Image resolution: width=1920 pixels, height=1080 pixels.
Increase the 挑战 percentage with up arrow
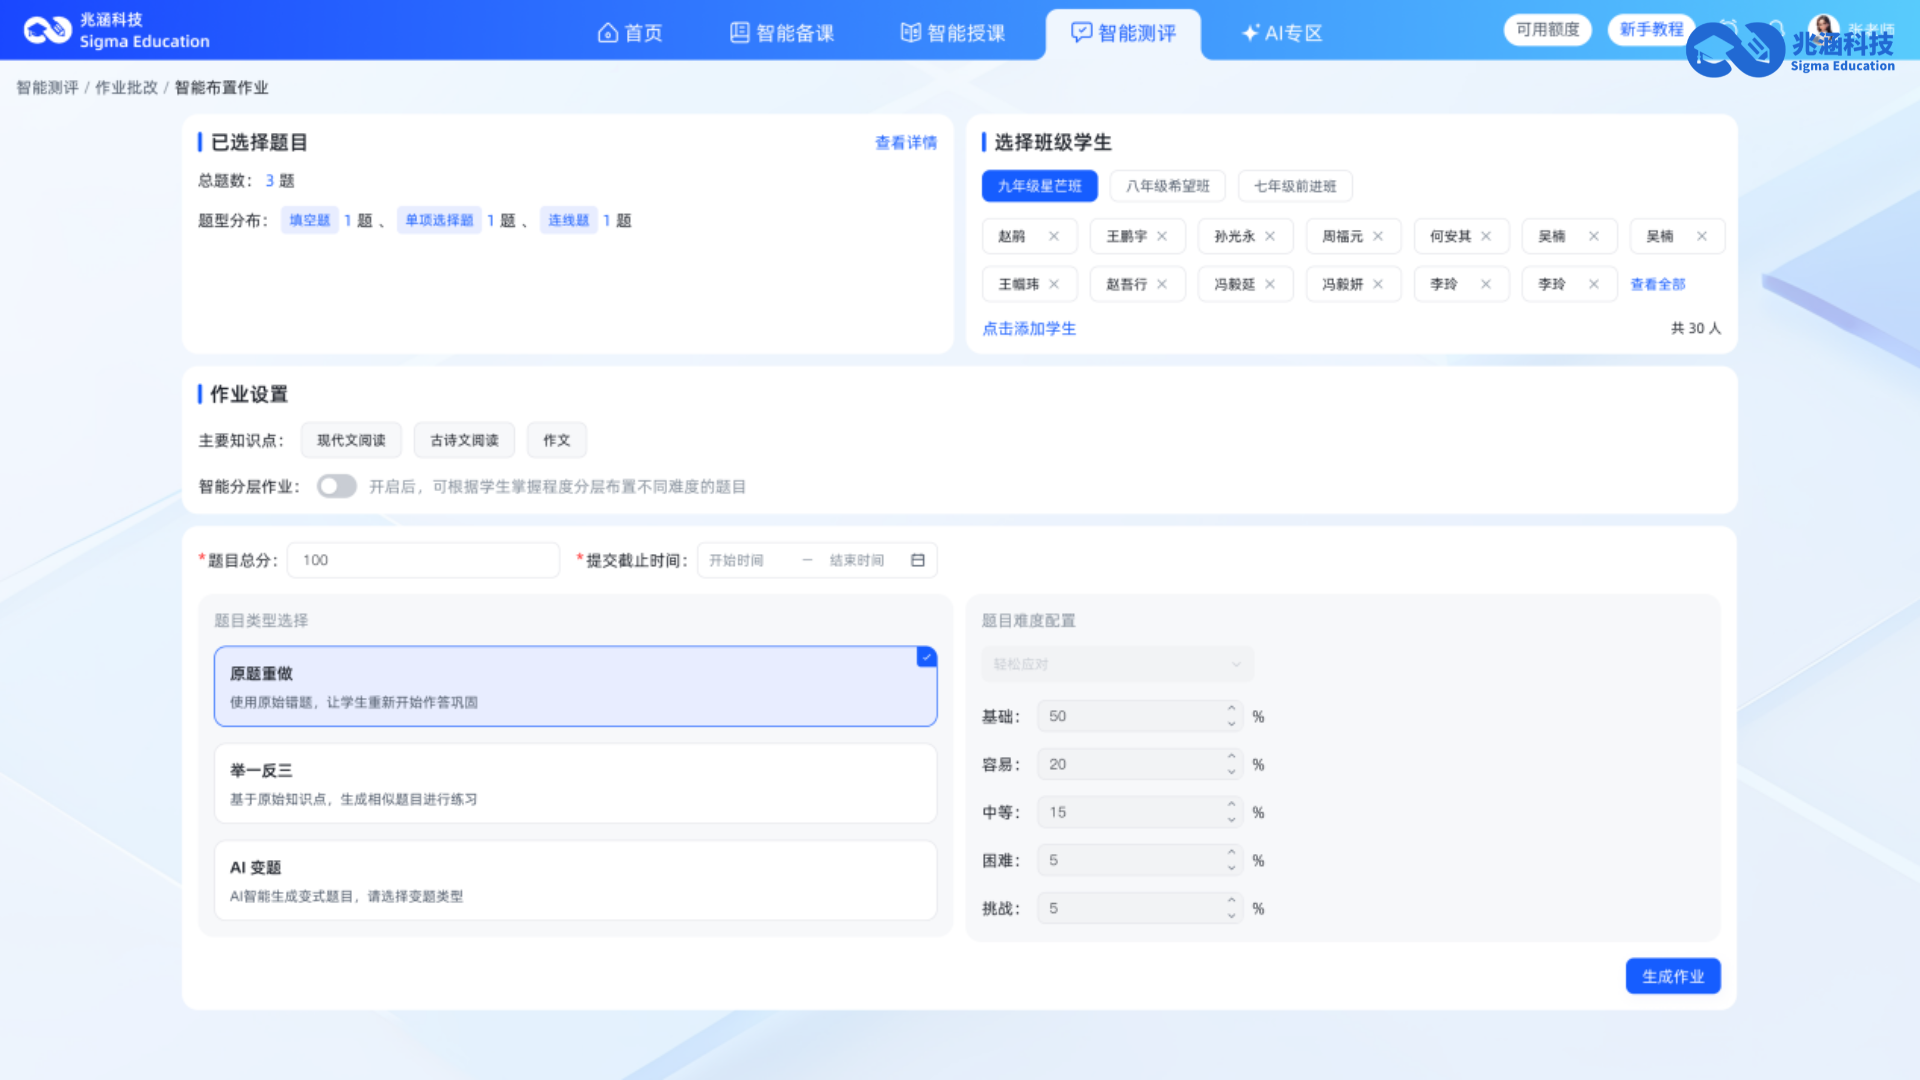[x=1232, y=901]
